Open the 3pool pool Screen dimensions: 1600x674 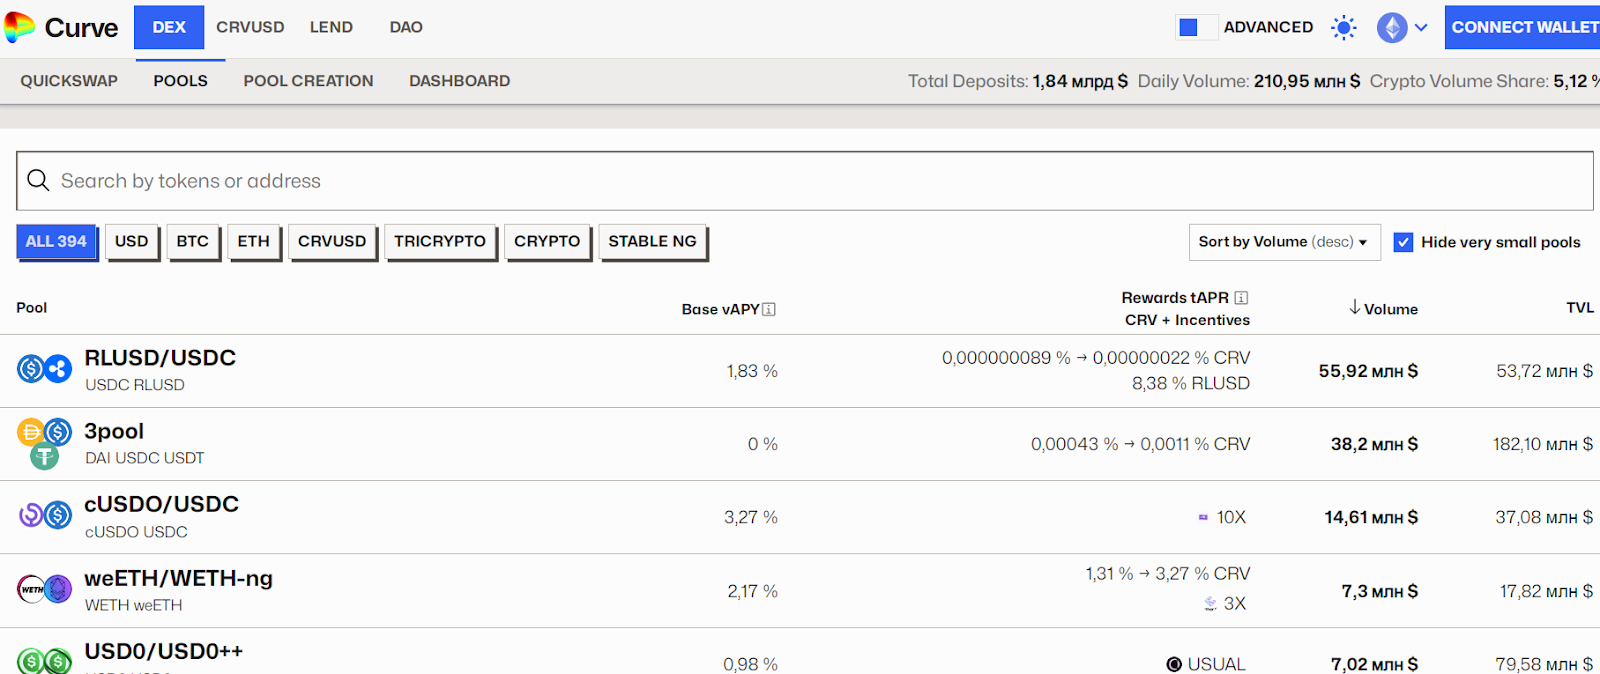tap(114, 431)
